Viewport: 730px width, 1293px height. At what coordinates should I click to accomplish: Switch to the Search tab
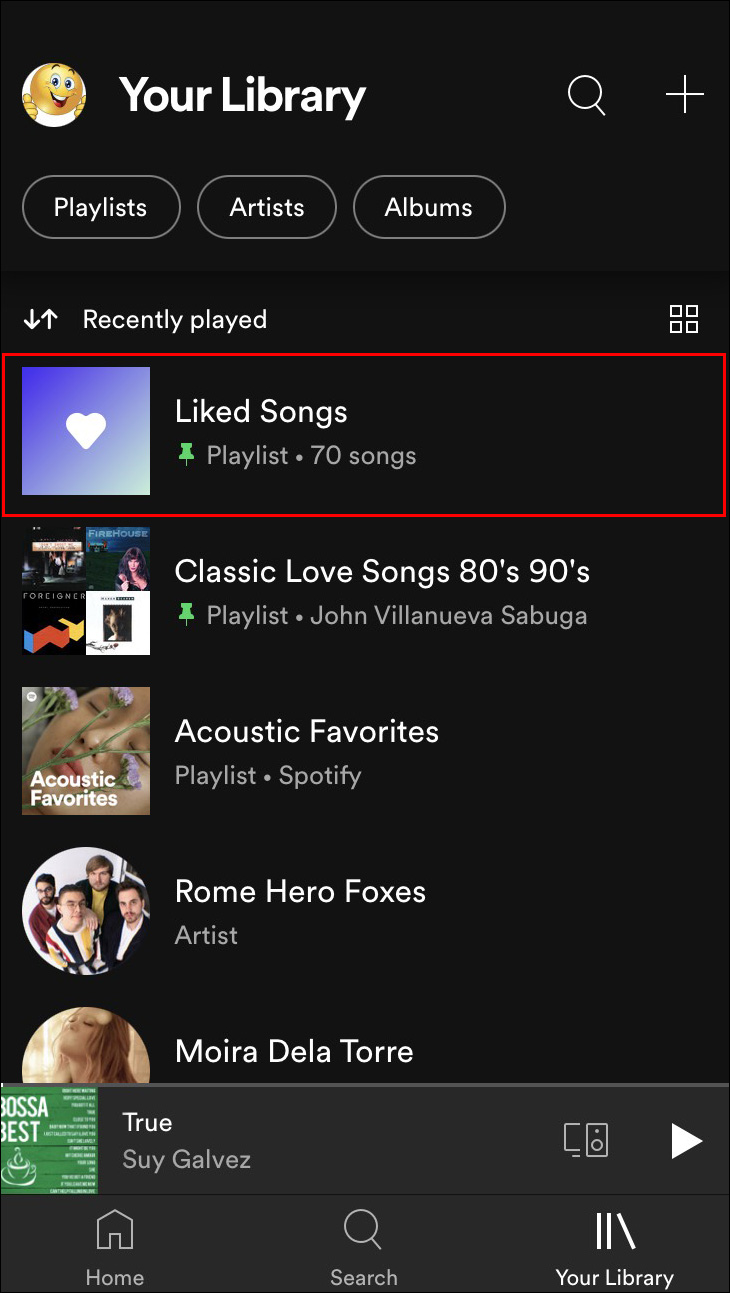coord(364,1246)
